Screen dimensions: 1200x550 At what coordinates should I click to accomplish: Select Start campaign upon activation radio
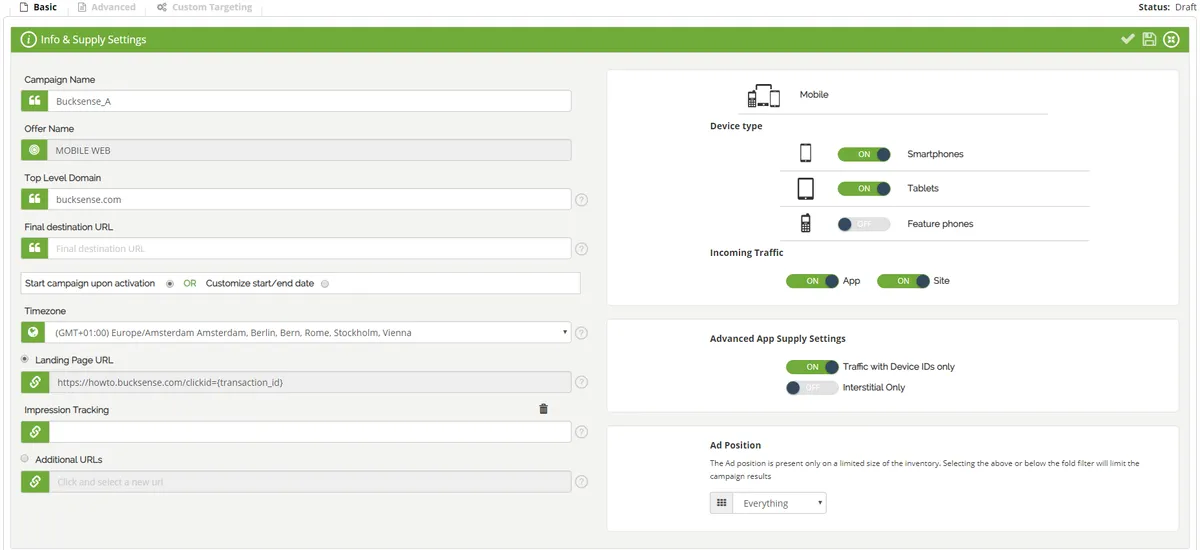[x=170, y=284]
